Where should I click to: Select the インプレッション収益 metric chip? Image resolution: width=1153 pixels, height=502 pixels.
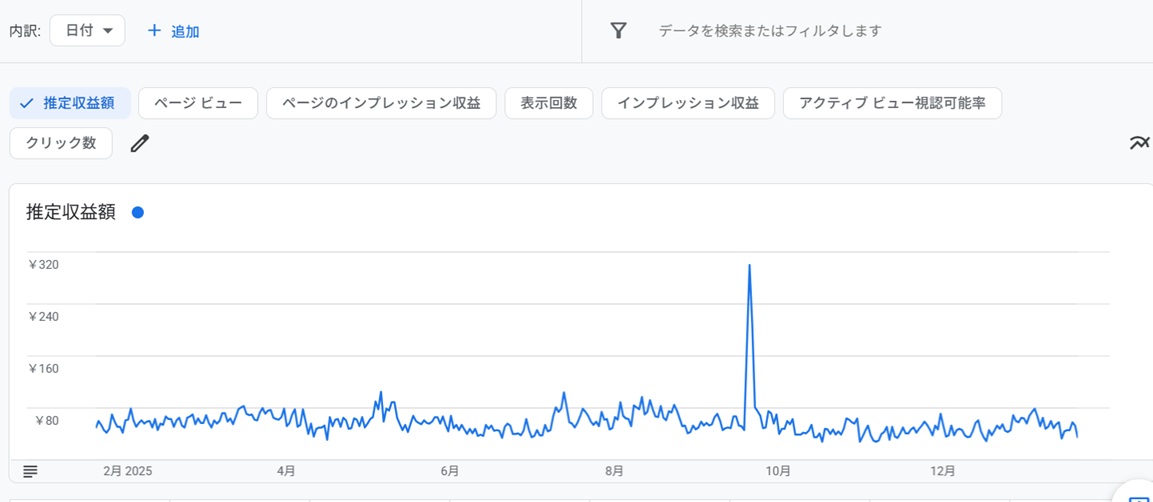coord(688,103)
